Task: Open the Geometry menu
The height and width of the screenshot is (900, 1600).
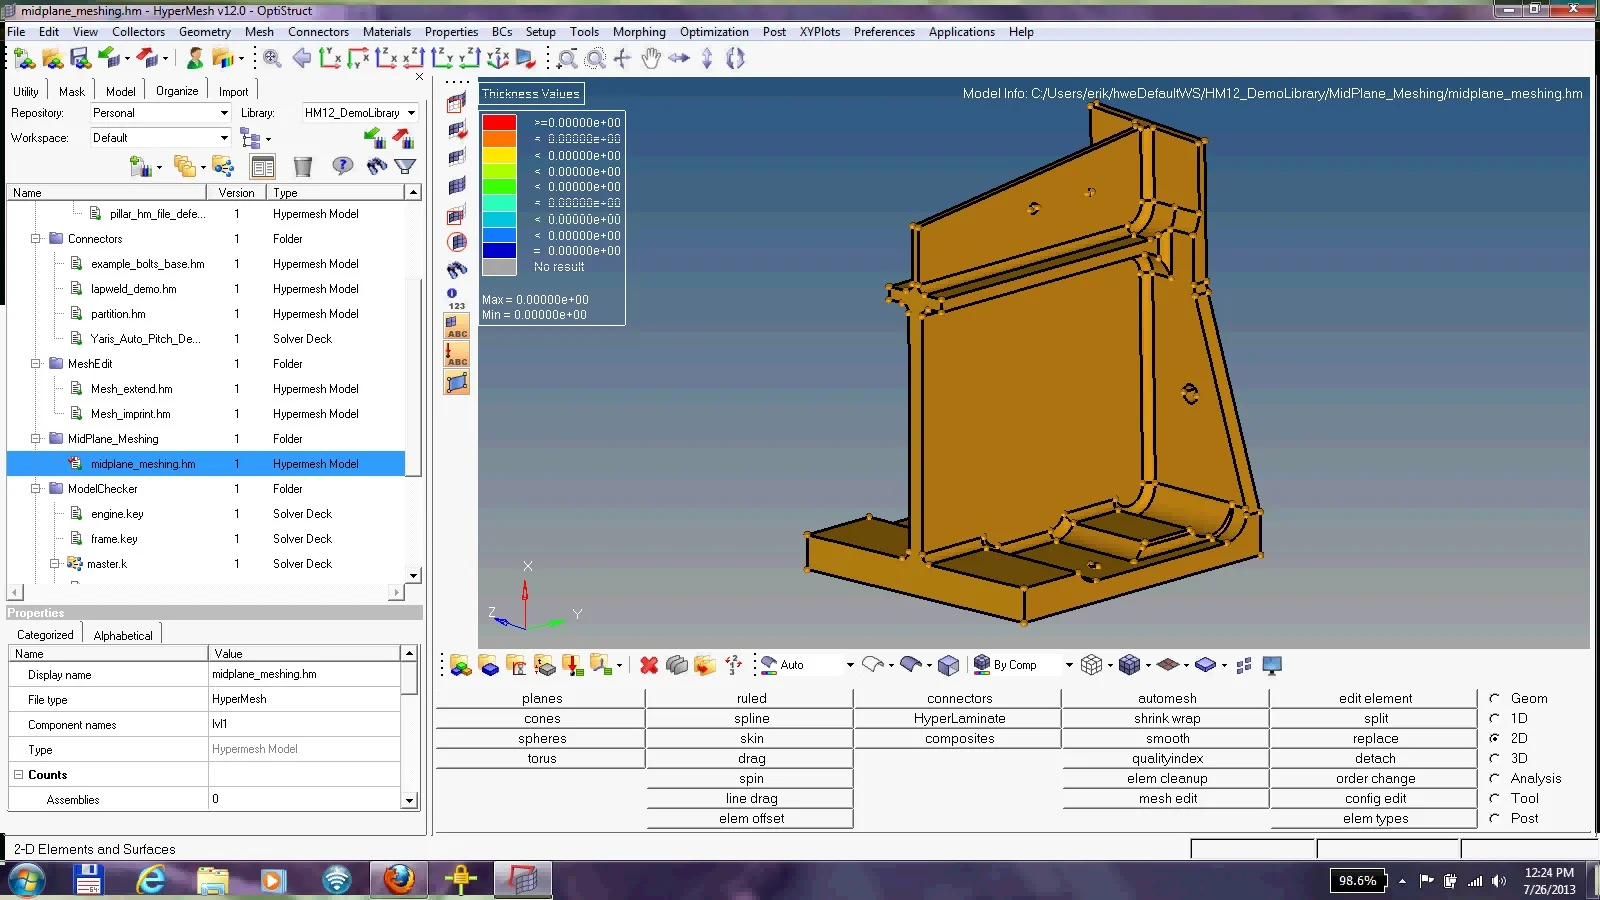Action: [x=204, y=32]
